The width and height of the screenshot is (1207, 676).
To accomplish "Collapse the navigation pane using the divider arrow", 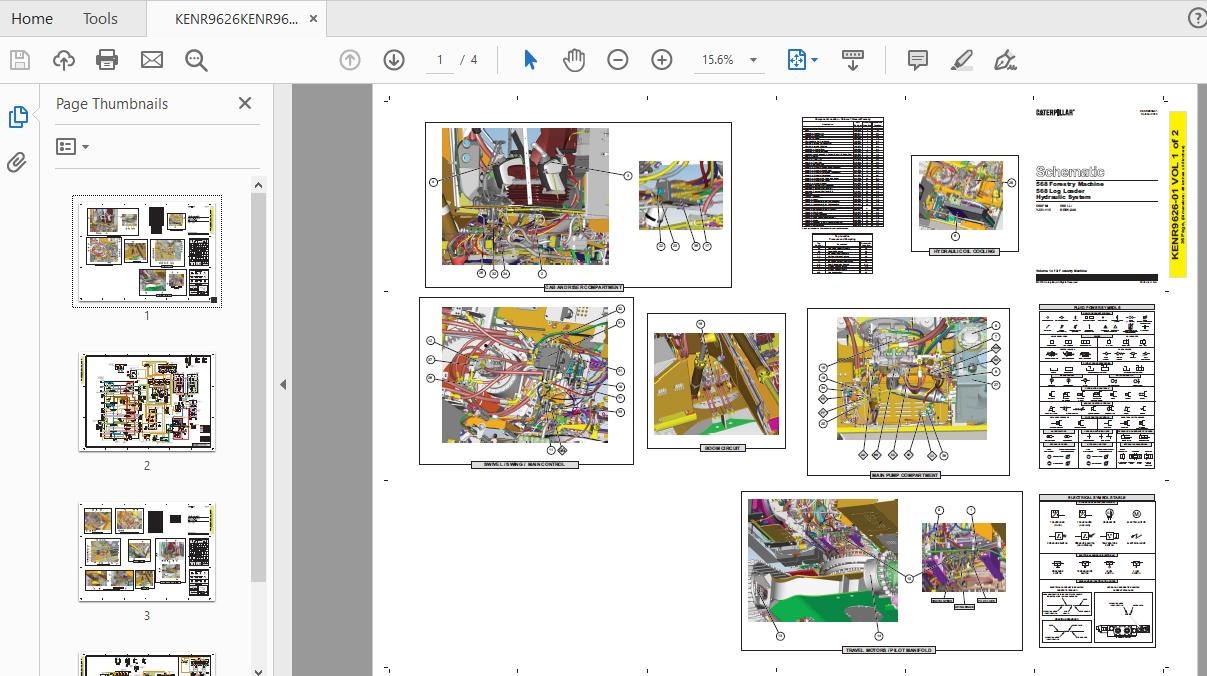I will click(x=283, y=384).
